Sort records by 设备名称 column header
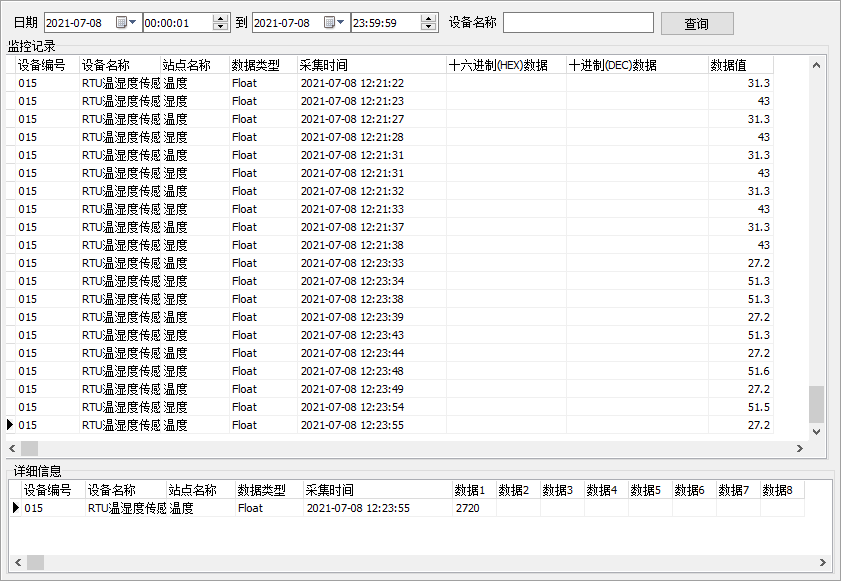 [x=120, y=65]
